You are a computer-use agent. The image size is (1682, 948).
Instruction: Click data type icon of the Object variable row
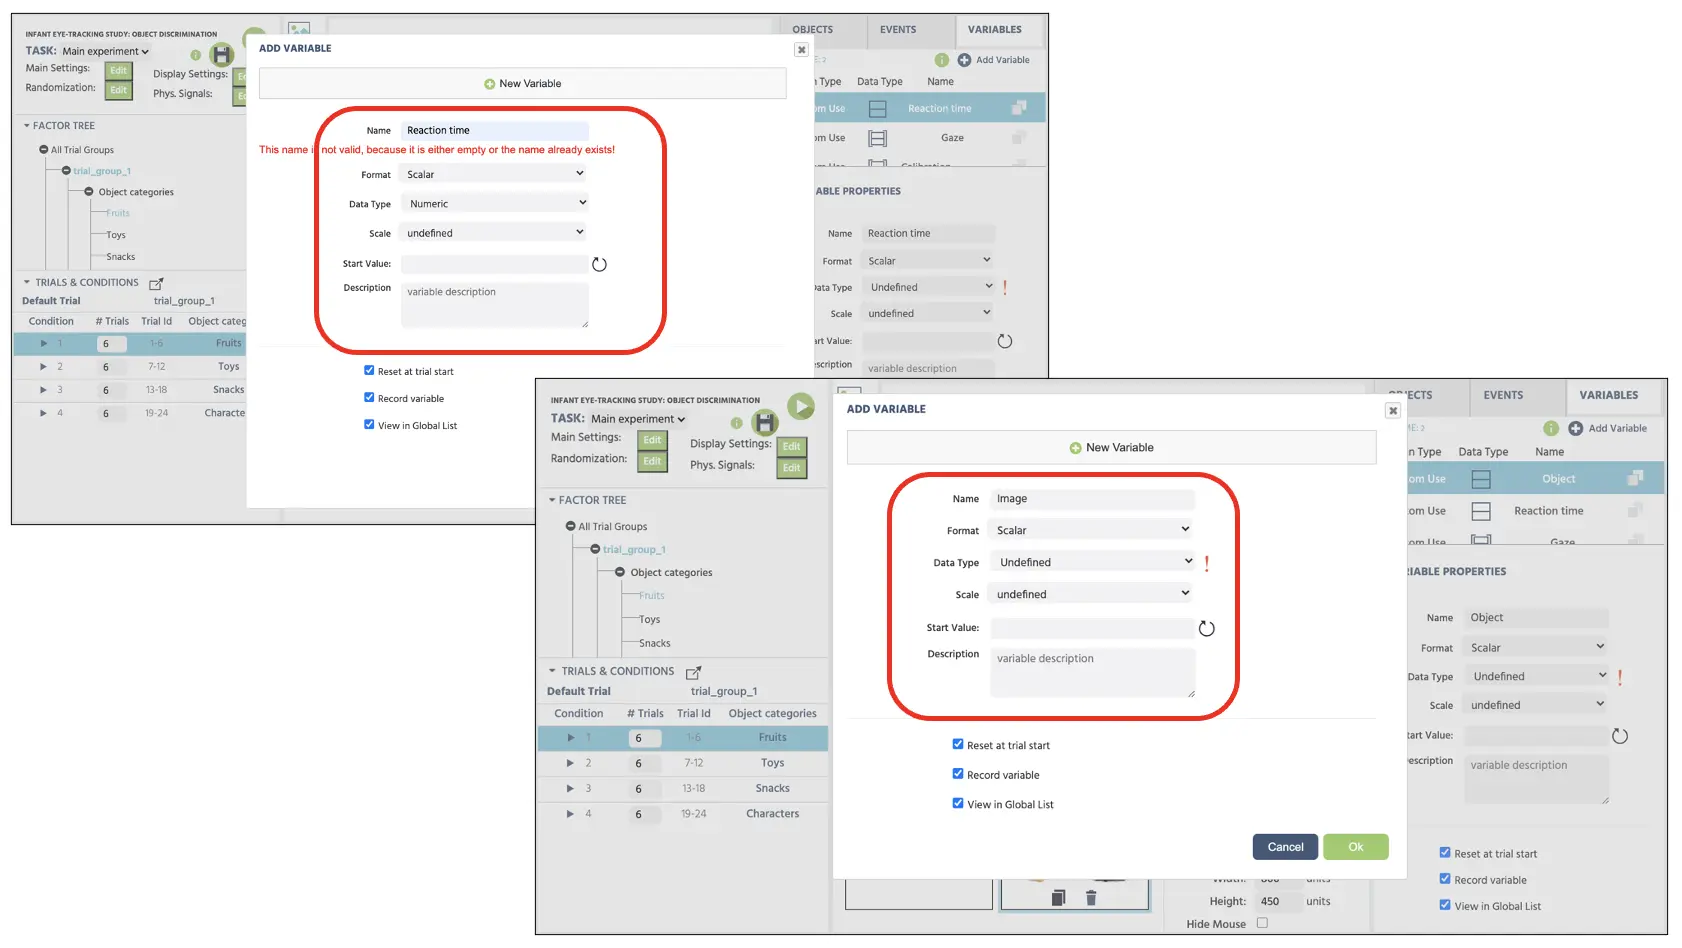pos(1481,479)
